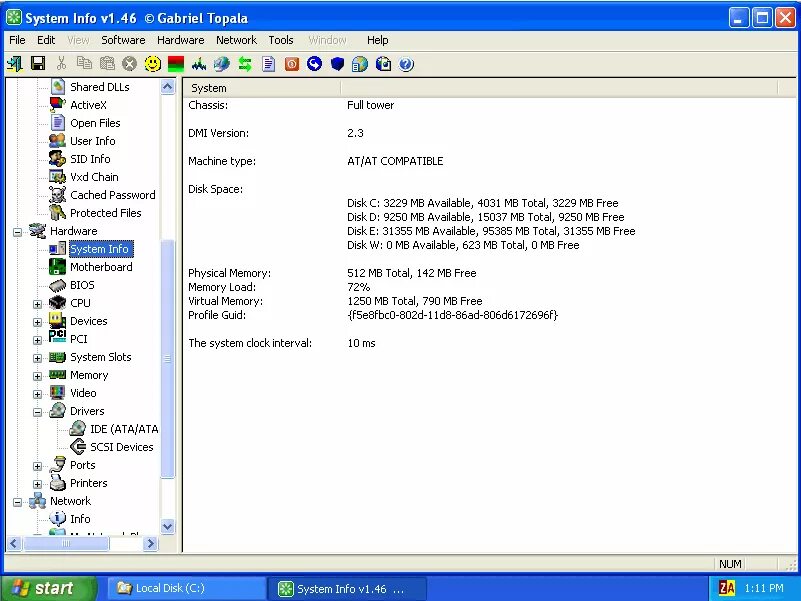
Task: Click the globe with page toolbar icon
Action: pyautogui.click(x=360, y=64)
